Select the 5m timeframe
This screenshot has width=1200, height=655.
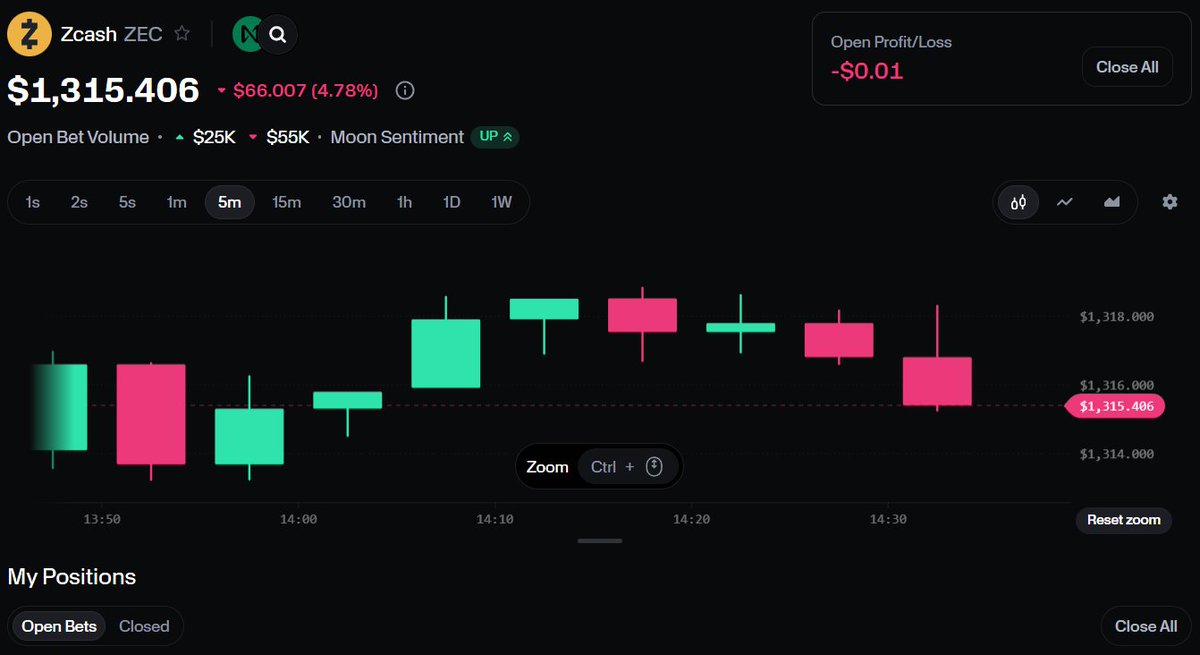[230, 202]
